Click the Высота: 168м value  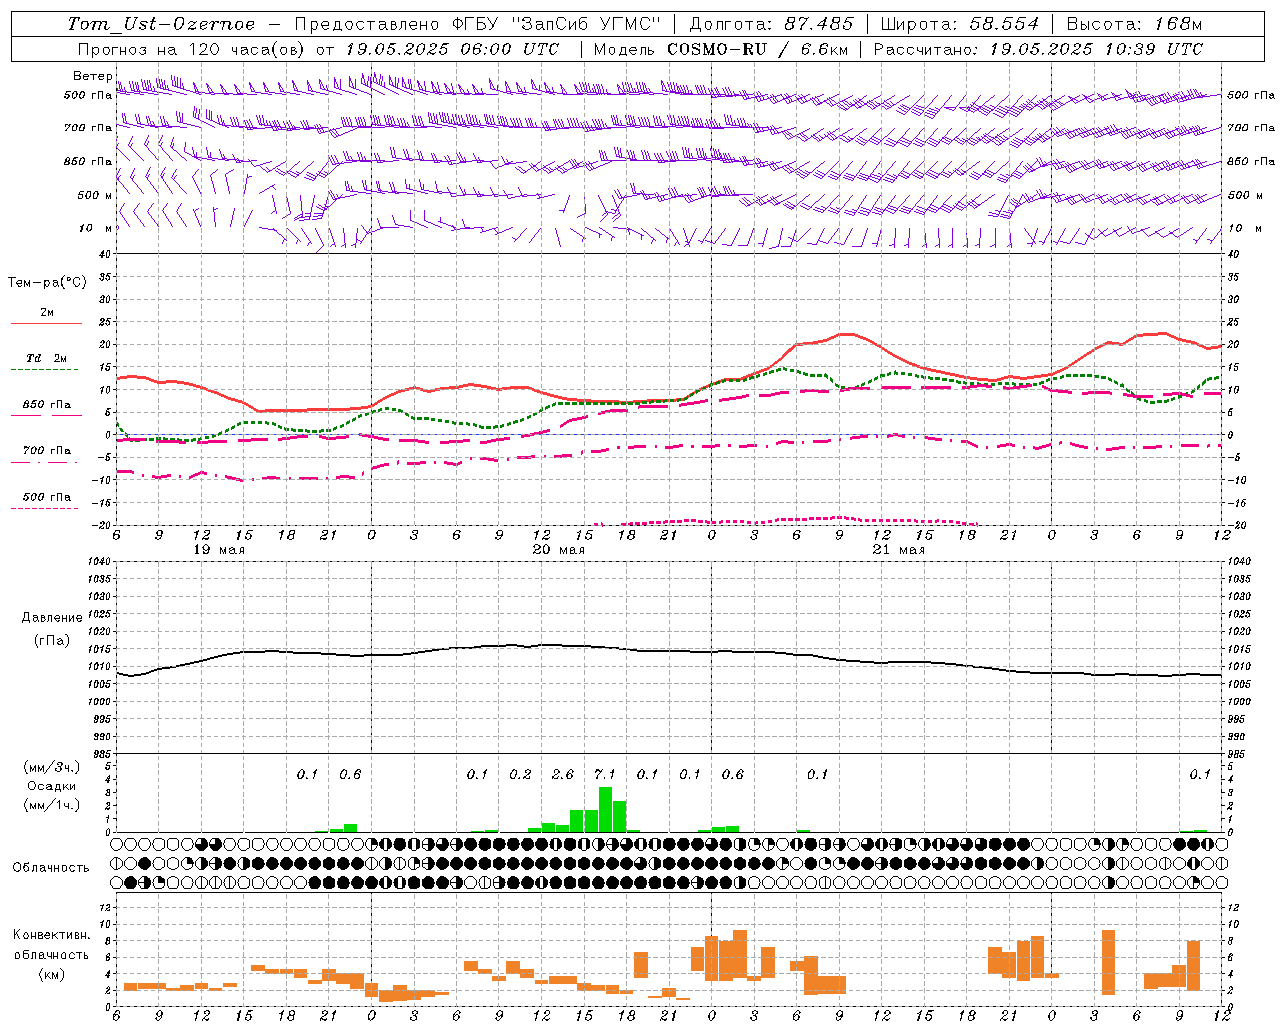(1134, 24)
